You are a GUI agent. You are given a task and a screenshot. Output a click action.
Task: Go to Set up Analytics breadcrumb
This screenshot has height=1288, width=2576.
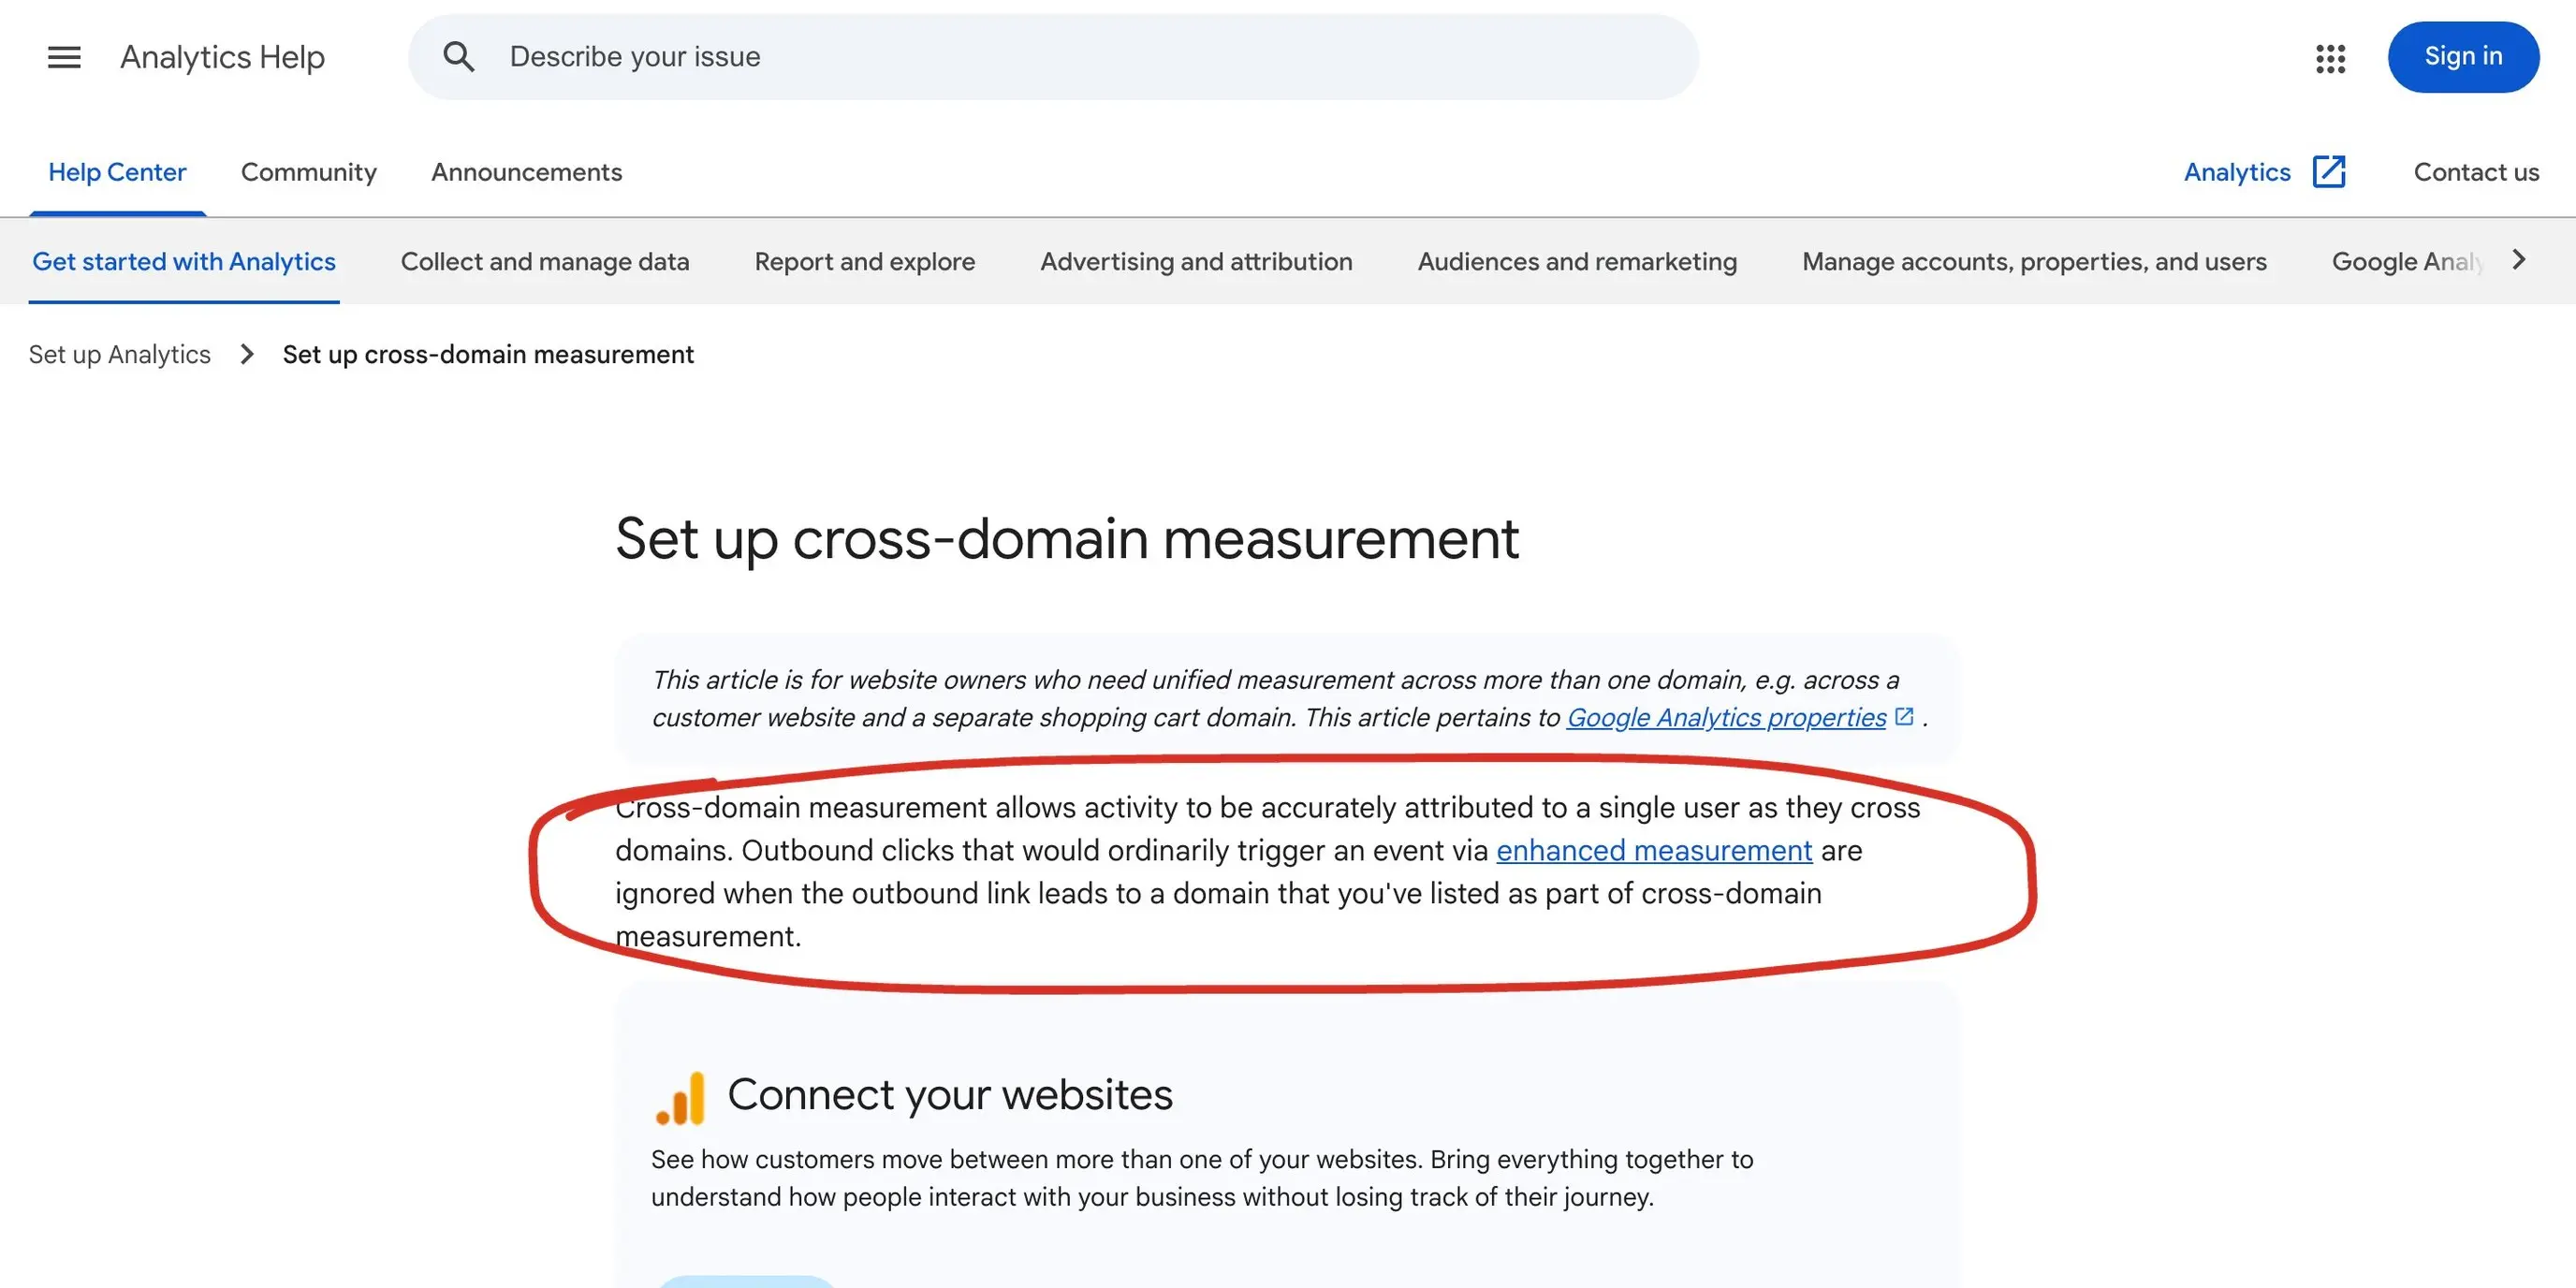(119, 355)
